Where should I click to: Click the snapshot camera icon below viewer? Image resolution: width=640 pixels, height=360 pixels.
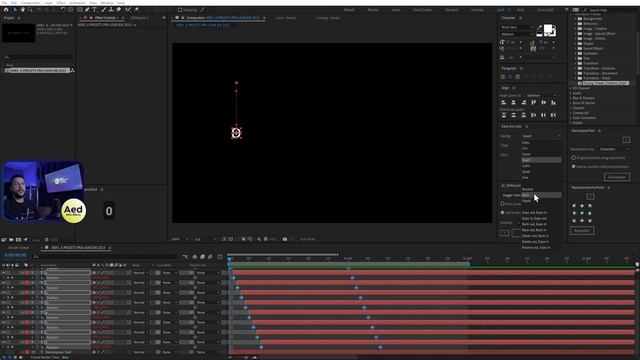[285, 239]
